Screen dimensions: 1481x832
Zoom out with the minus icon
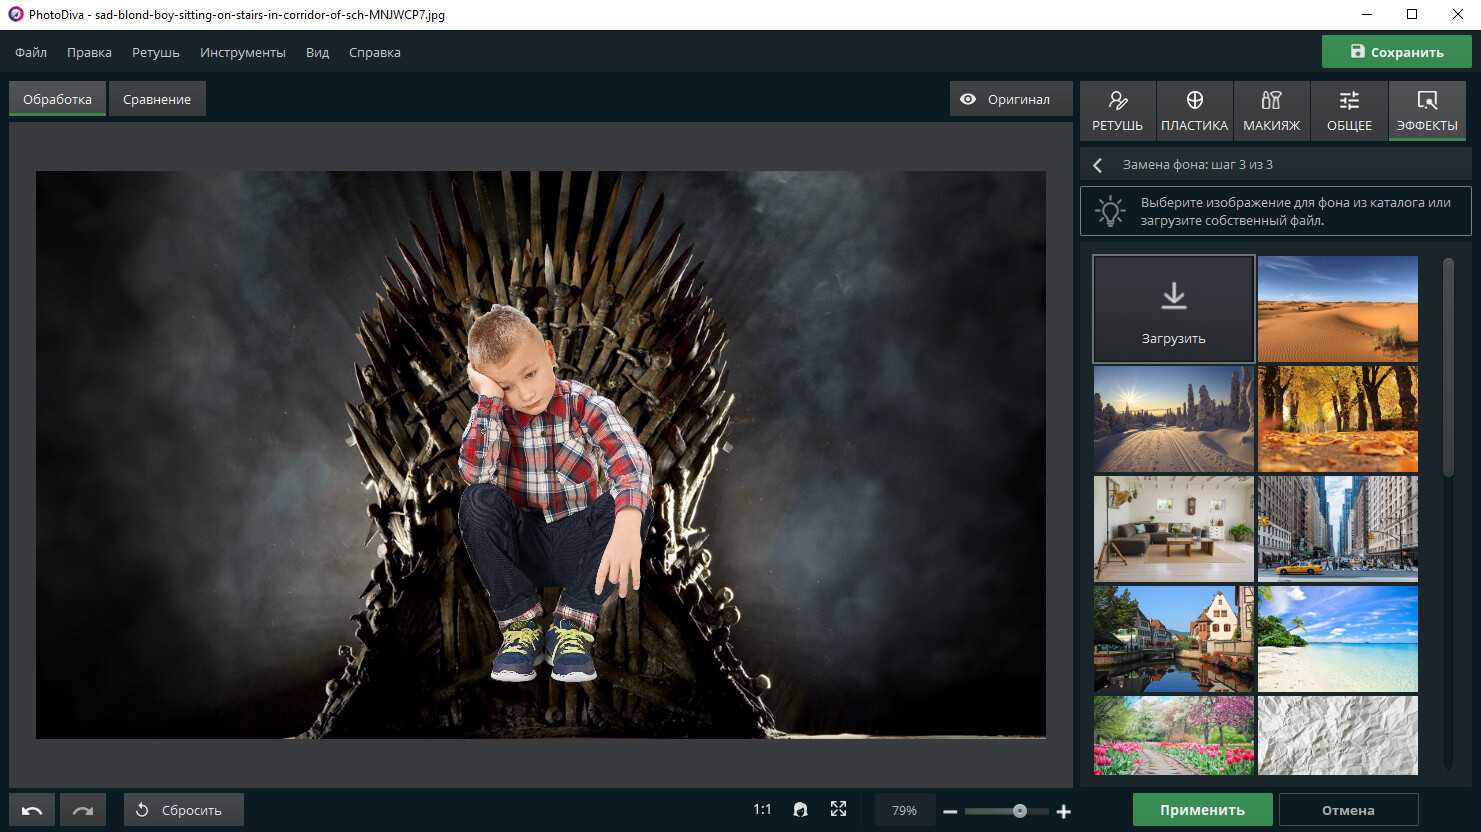[x=950, y=811]
